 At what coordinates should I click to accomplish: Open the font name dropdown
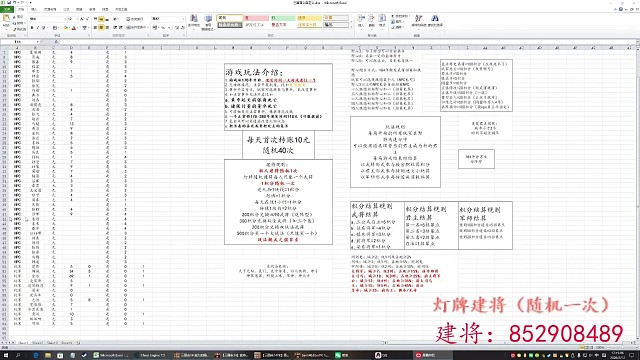tap(65, 19)
